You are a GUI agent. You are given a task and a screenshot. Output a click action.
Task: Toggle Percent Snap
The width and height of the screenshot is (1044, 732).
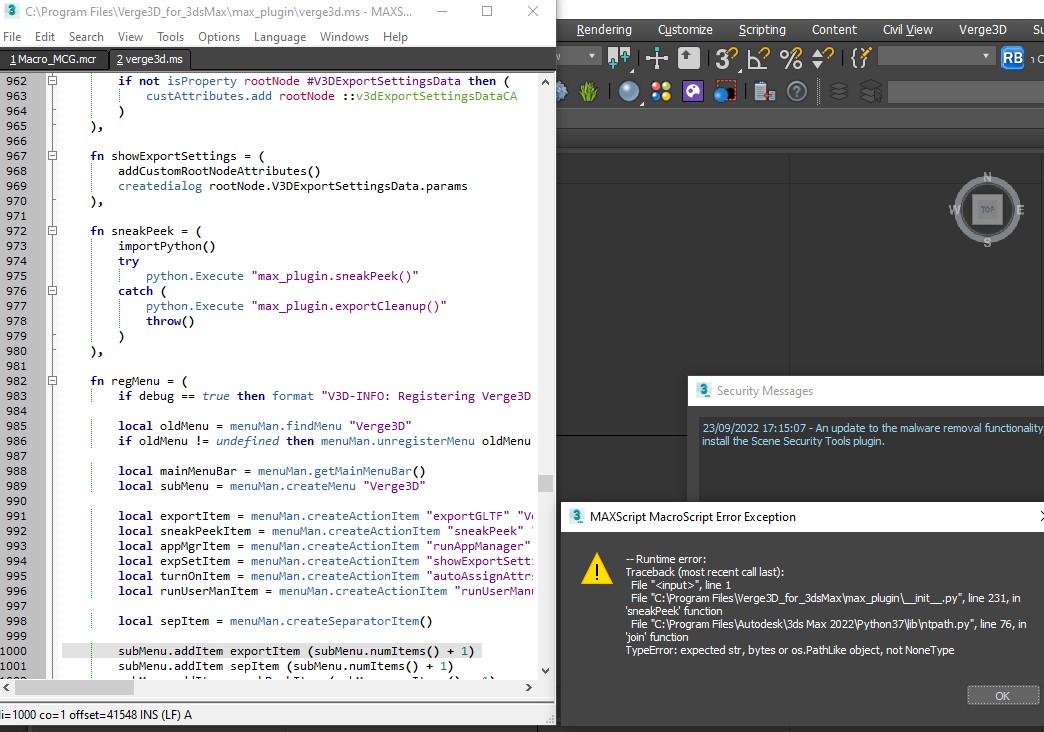(791, 58)
